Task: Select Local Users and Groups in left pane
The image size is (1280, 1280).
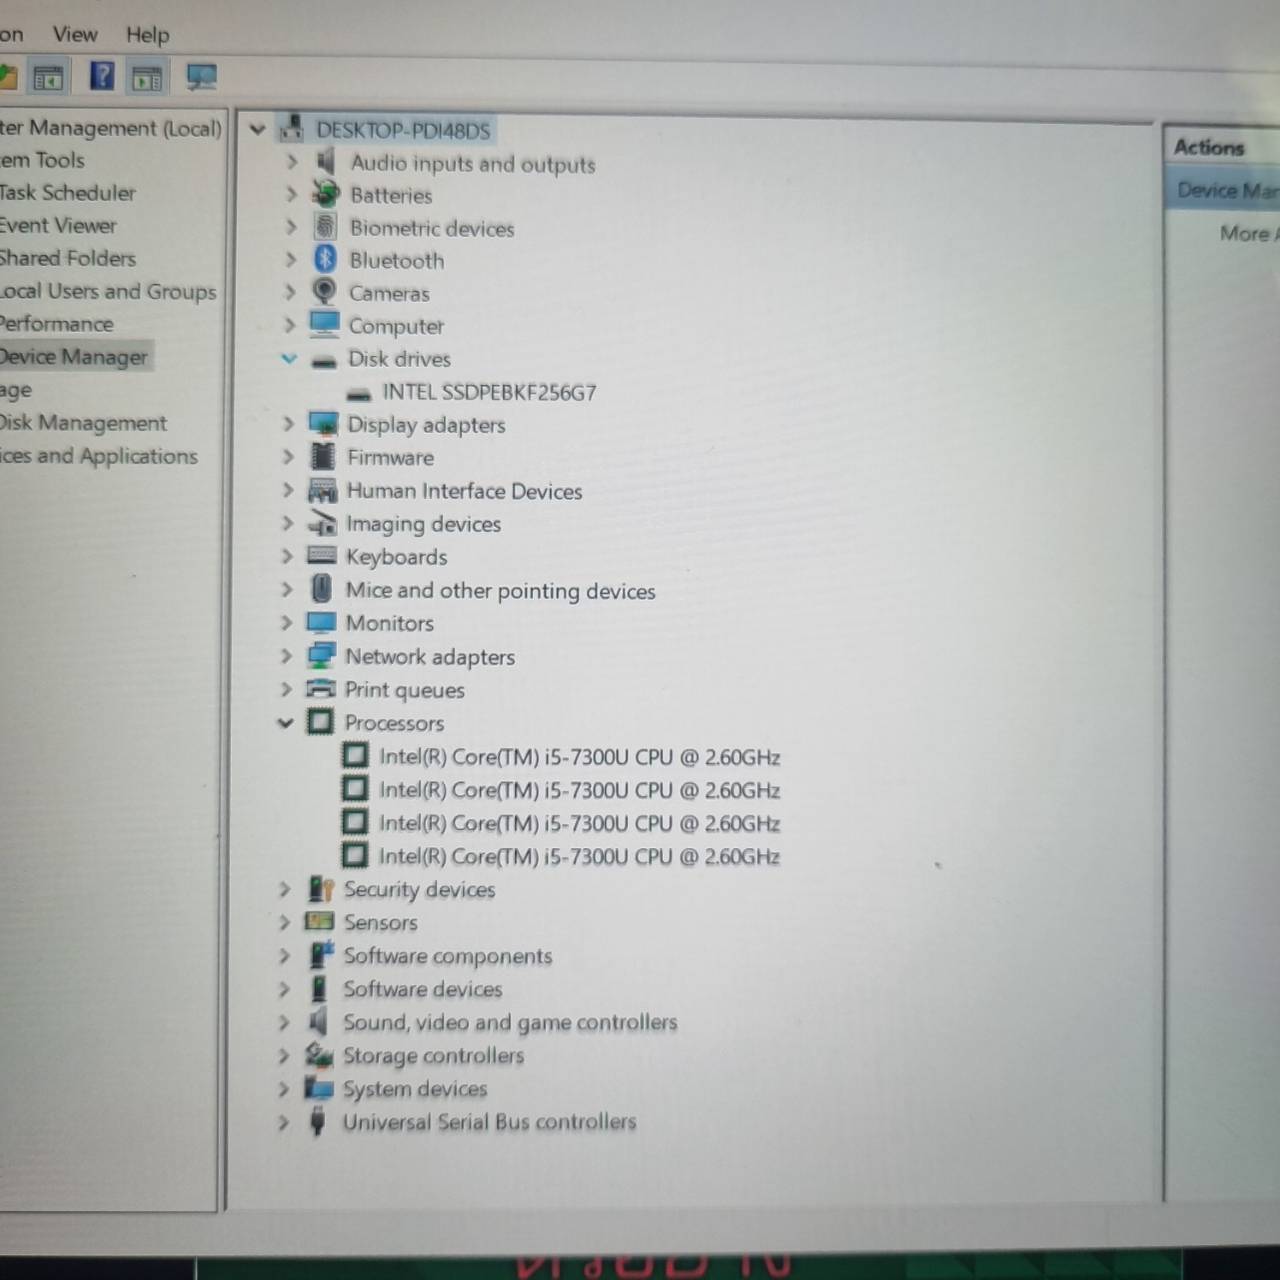Action: (107, 291)
